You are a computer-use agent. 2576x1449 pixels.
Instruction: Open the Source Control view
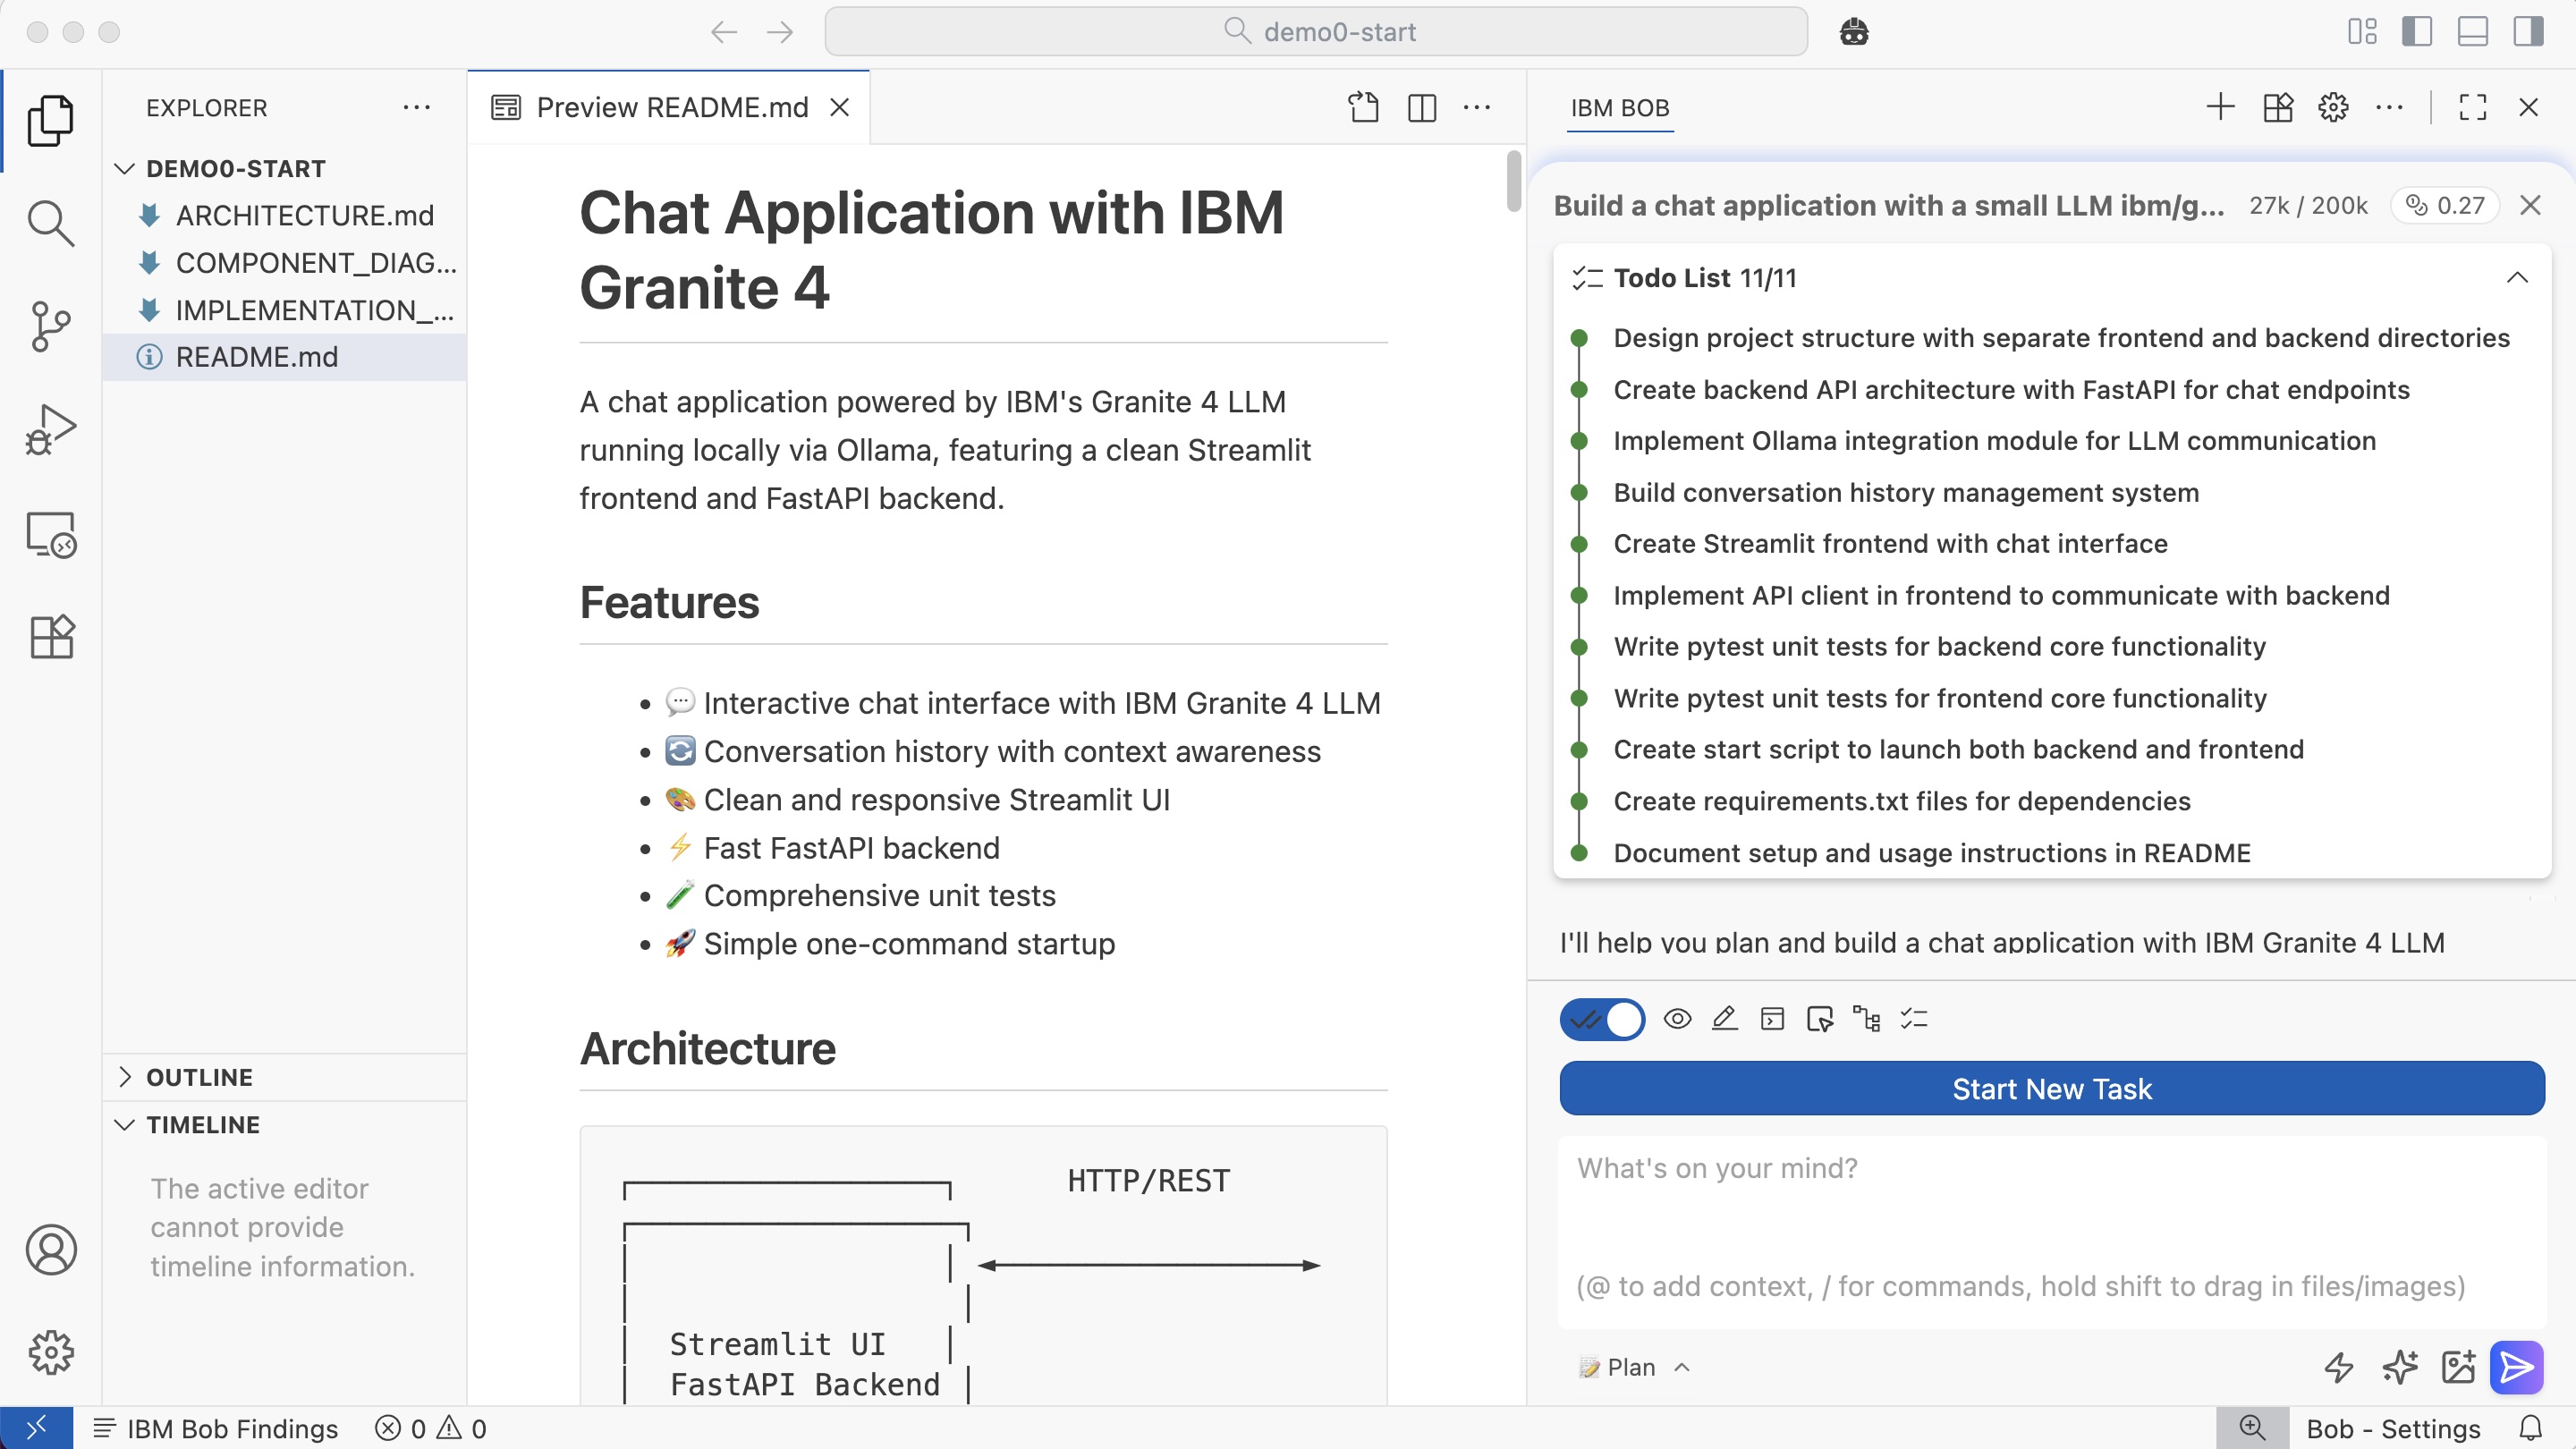pyautogui.click(x=50, y=326)
